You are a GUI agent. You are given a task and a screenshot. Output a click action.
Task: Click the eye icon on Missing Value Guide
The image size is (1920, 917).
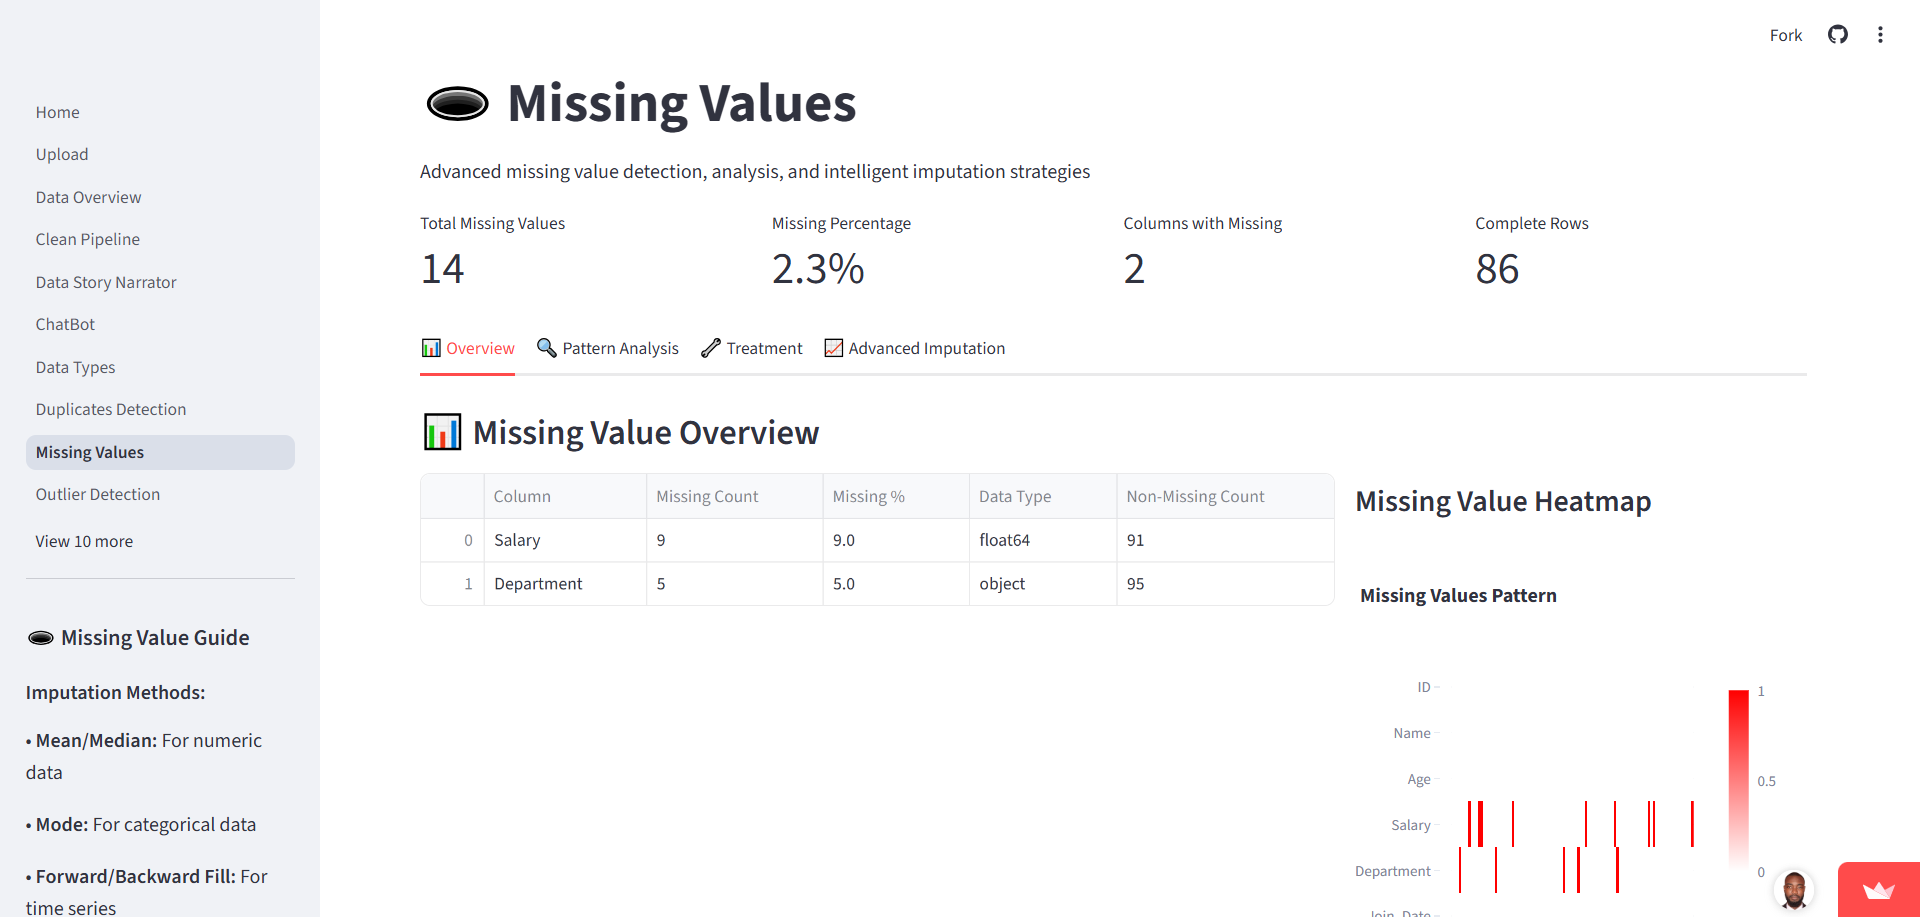coord(41,637)
